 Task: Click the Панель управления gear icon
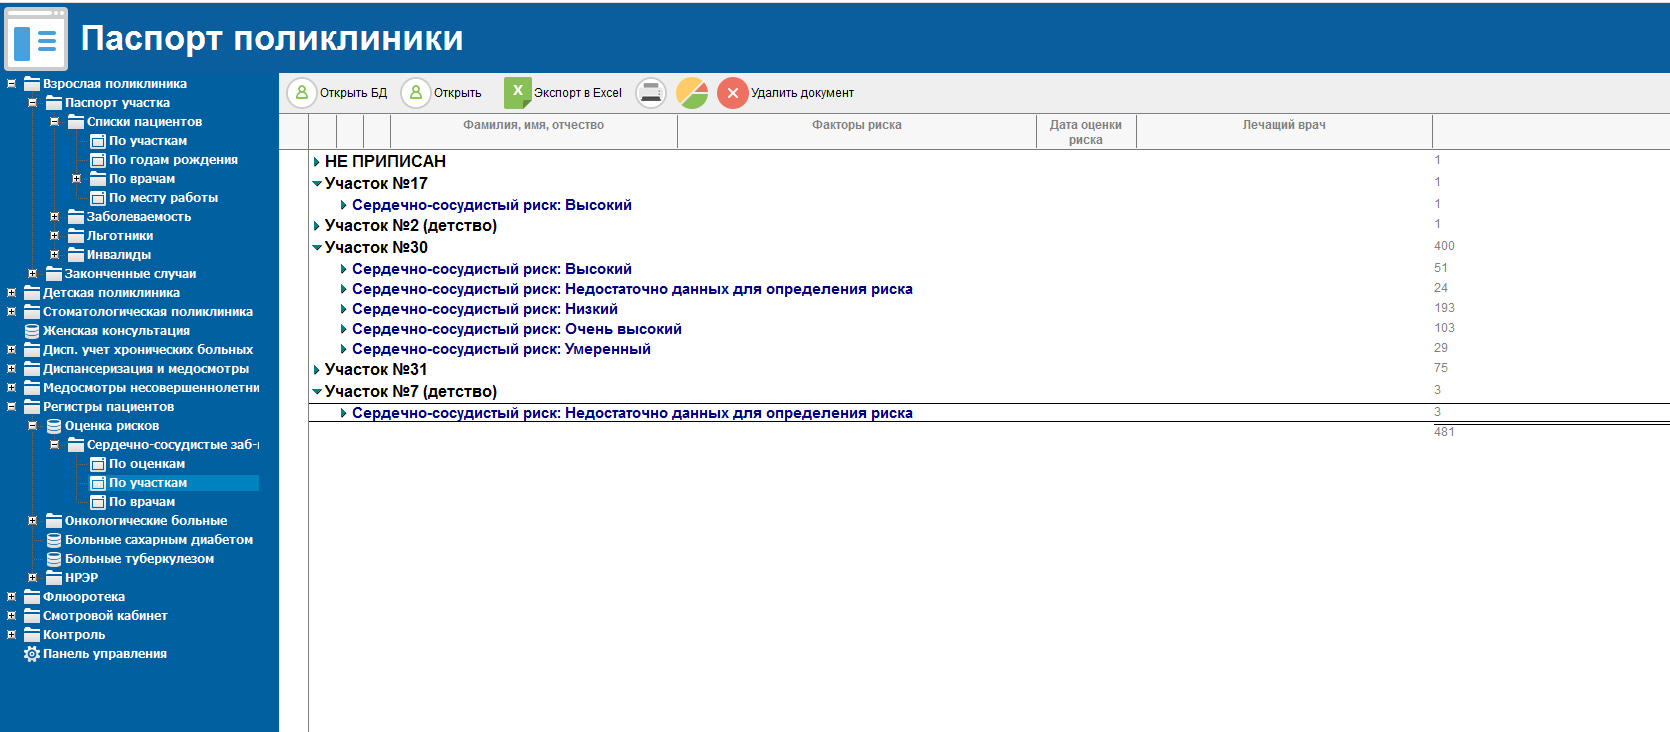pyautogui.click(x=32, y=654)
